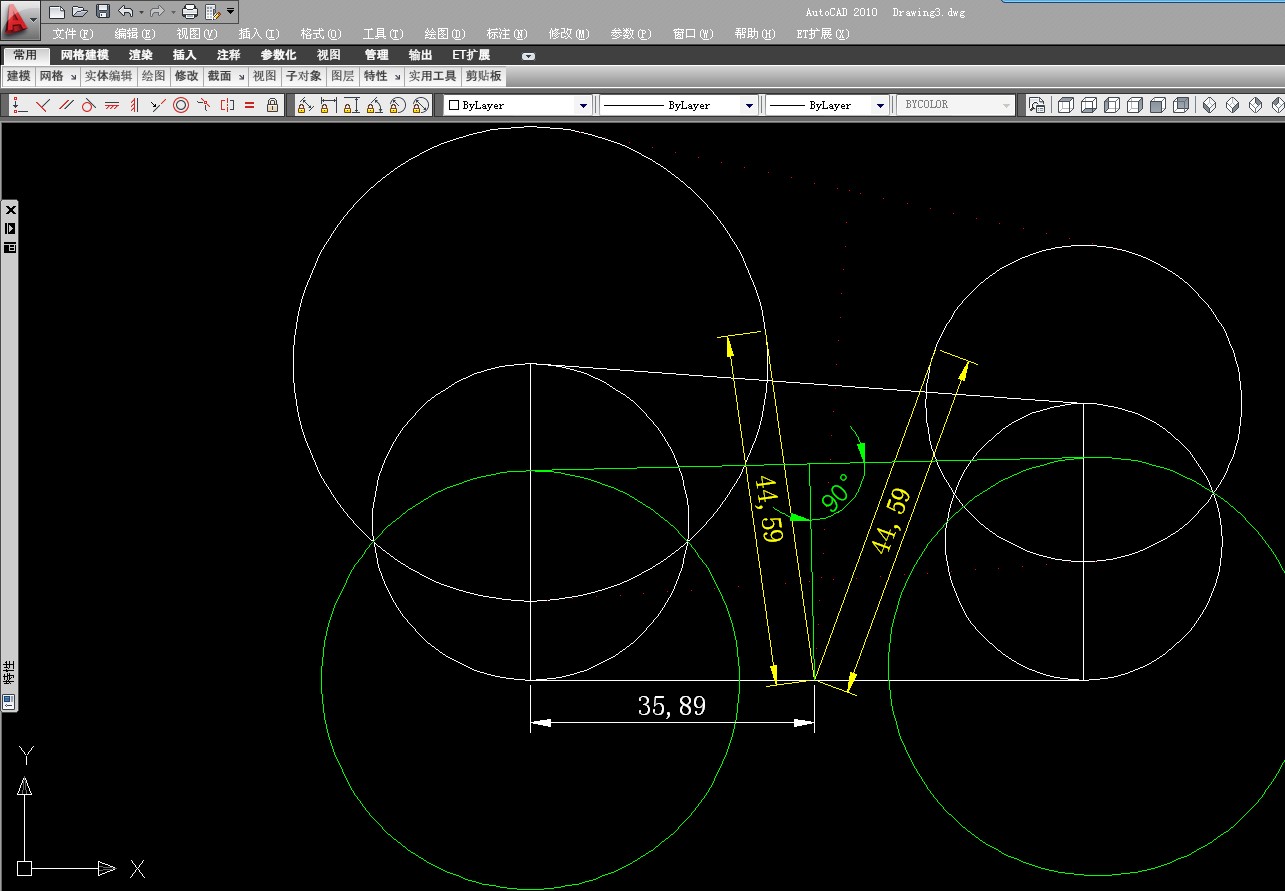Apply the equal geometric constraint
Image resolution: width=1285 pixels, height=891 pixels.
click(x=250, y=105)
